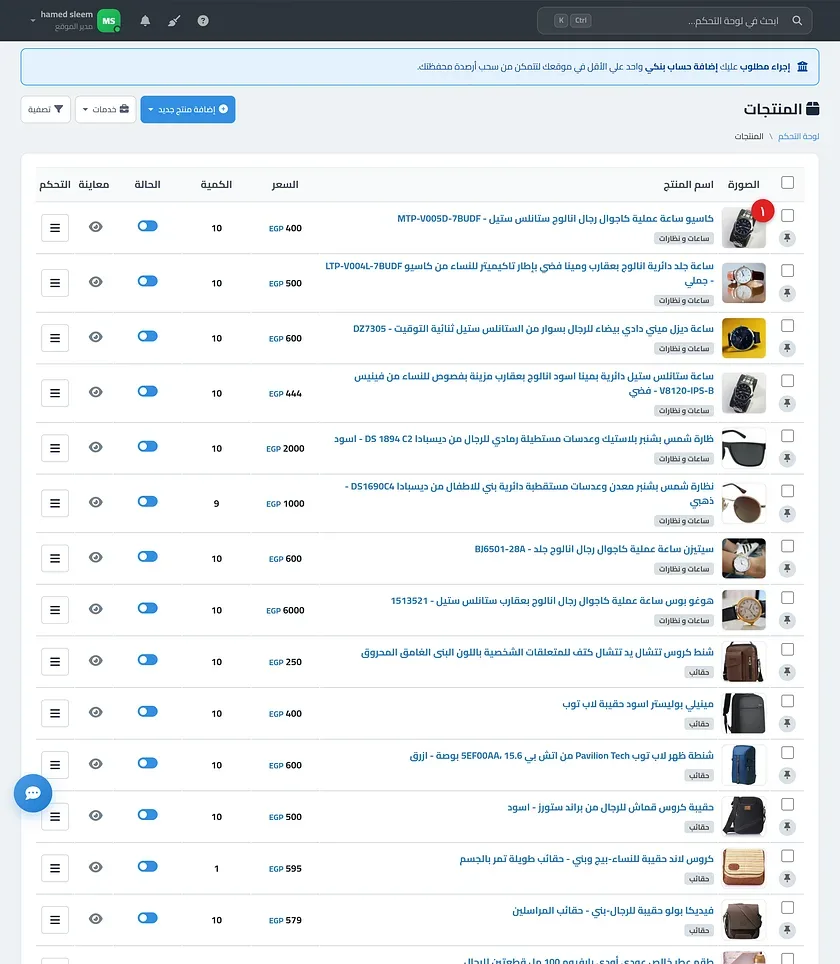Click the cache-clearing broom icon in header

174,21
